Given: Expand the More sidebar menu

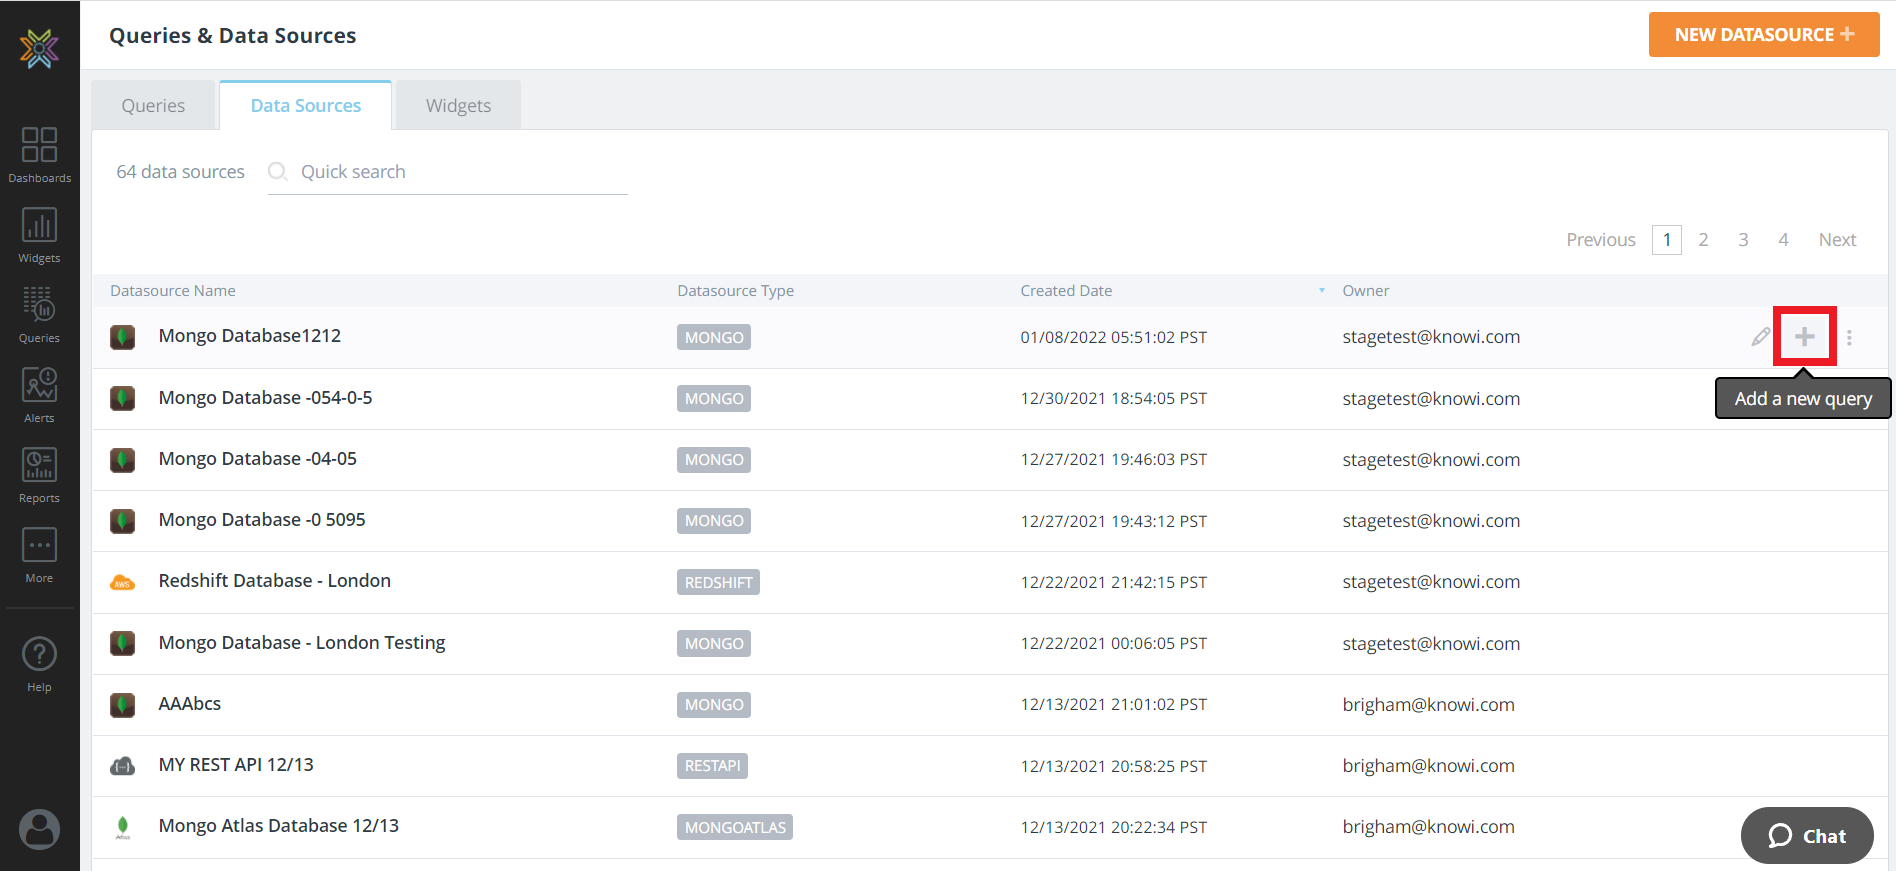Looking at the screenshot, I should pos(39,554).
